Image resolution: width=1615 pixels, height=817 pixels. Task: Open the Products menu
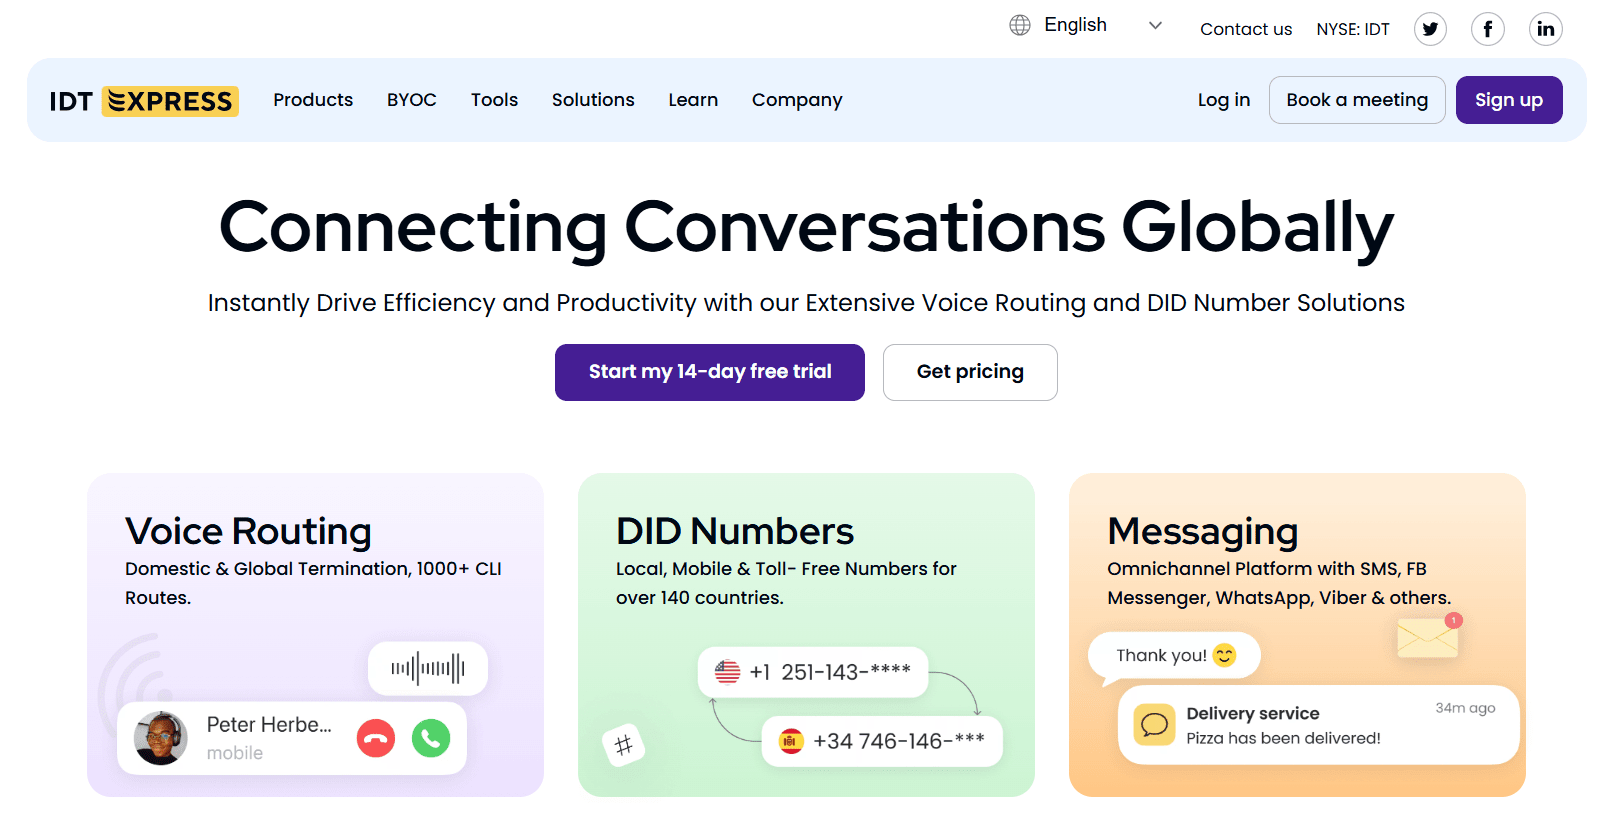point(313,100)
